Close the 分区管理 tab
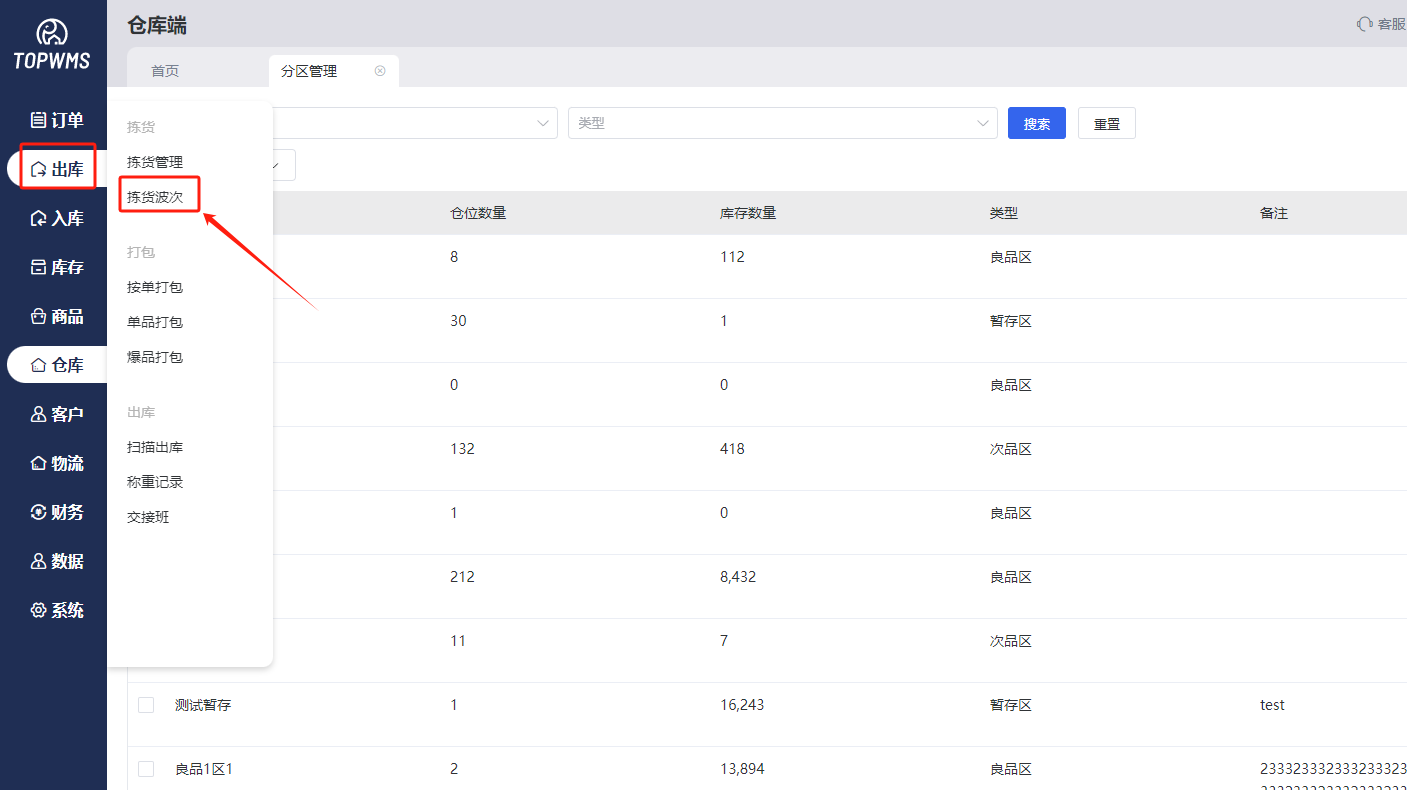1407x790 pixels. pyautogui.click(x=380, y=71)
